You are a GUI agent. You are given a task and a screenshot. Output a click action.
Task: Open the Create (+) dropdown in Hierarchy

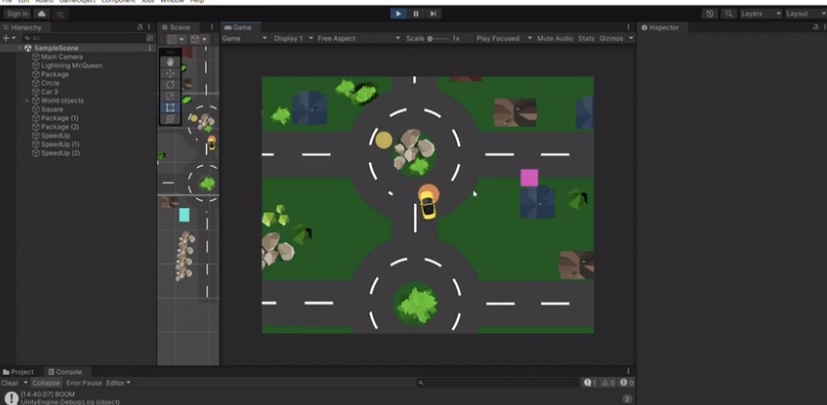click(x=9, y=38)
